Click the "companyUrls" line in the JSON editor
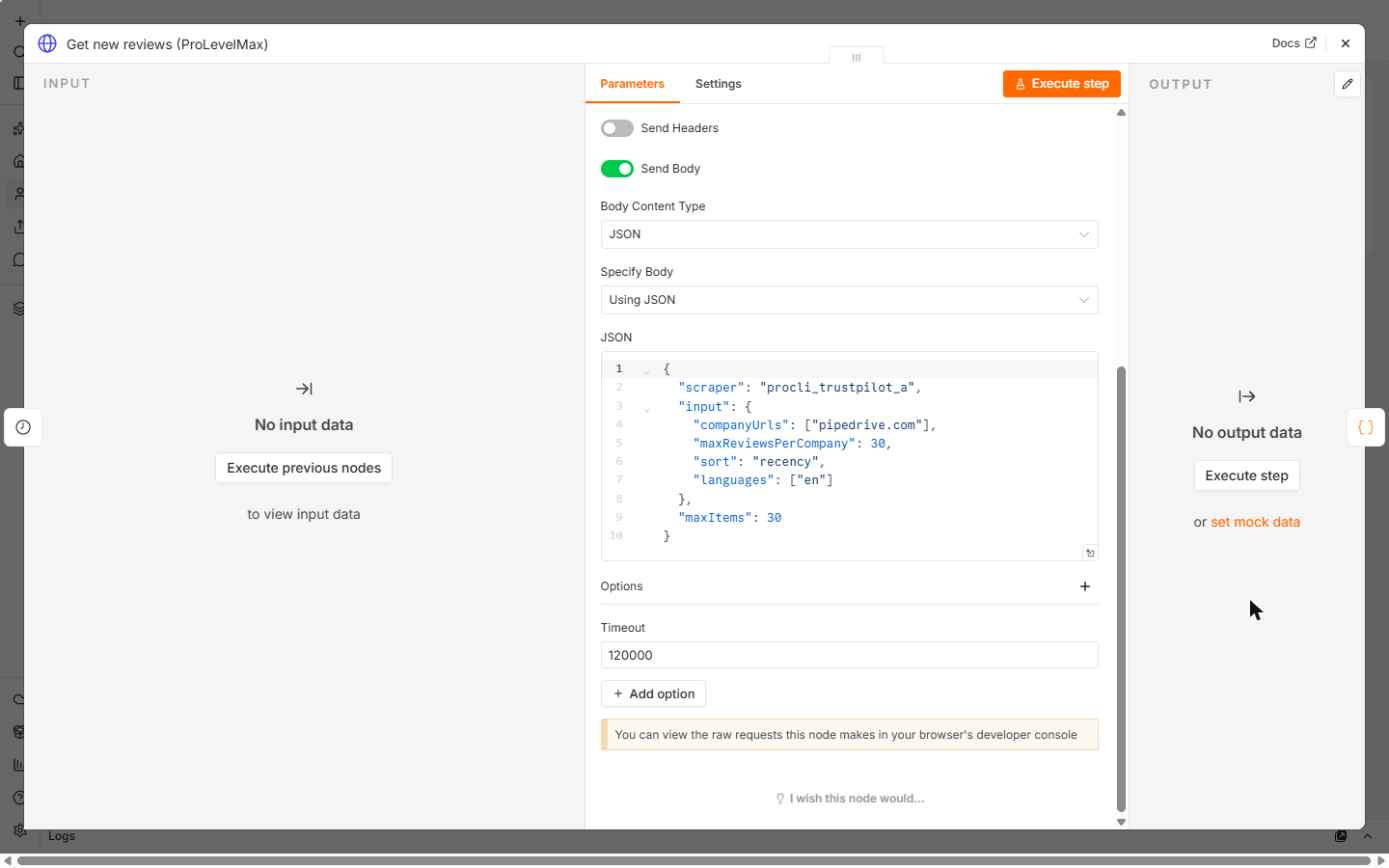 pos(814,425)
